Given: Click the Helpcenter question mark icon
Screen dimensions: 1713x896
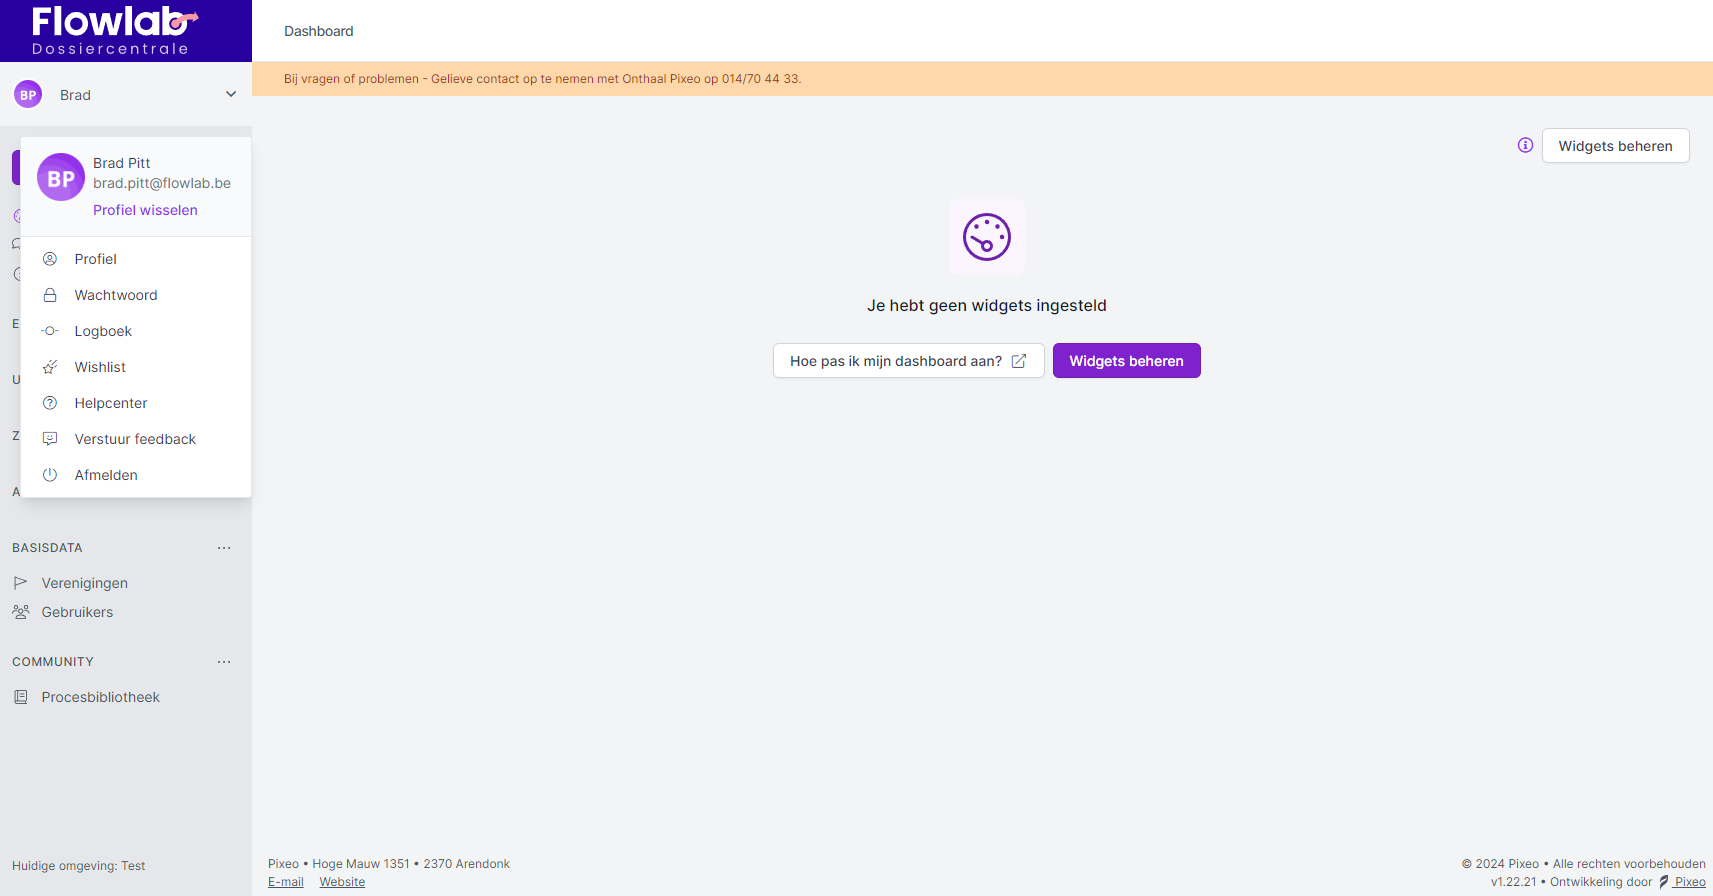Looking at the screenshot, I should tap(50, 403).
